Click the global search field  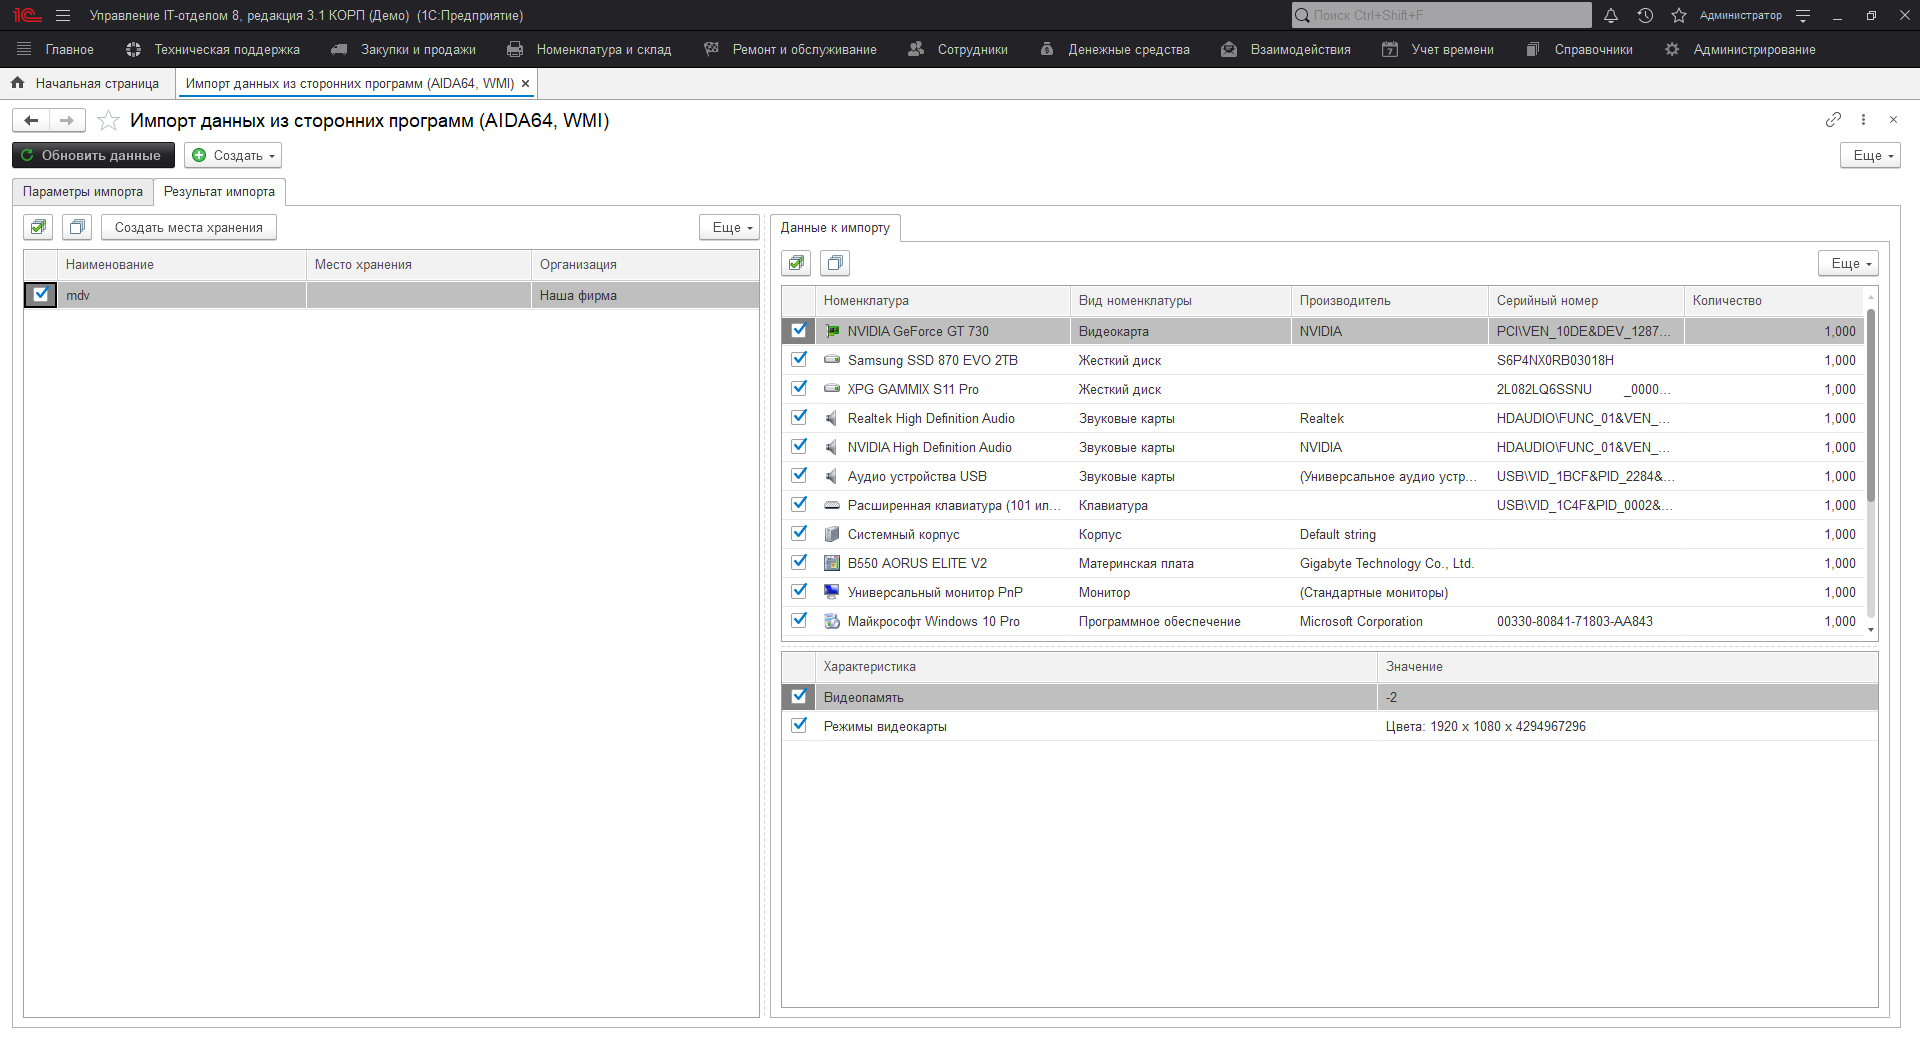click(1441, 16)
